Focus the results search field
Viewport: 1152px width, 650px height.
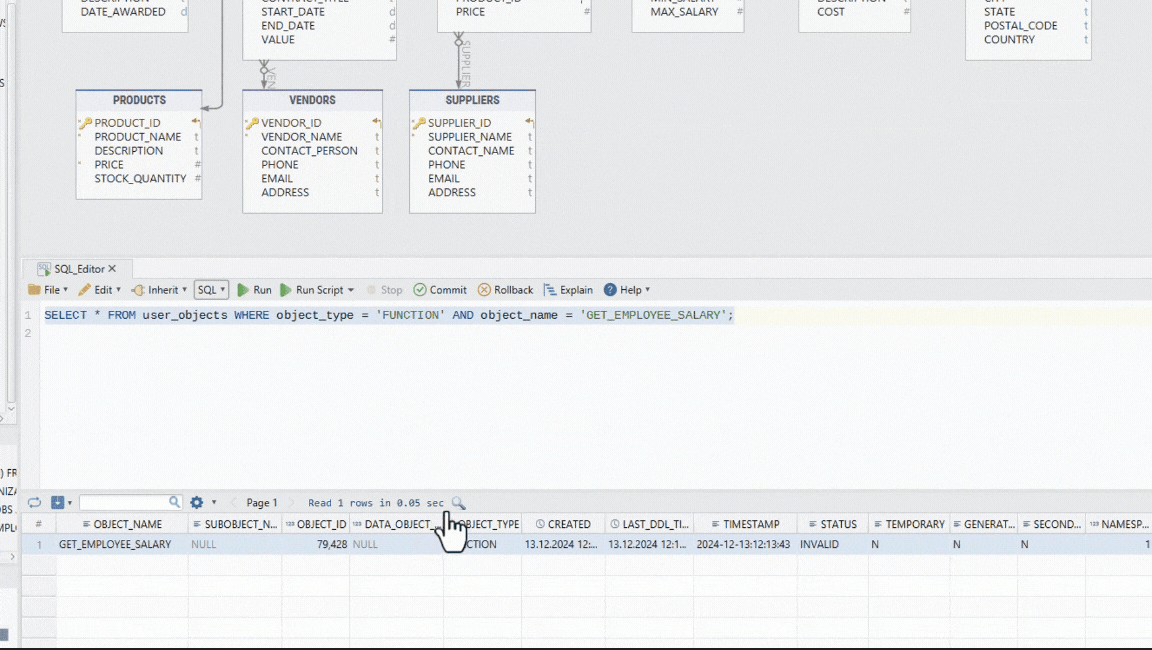(123, 502)
